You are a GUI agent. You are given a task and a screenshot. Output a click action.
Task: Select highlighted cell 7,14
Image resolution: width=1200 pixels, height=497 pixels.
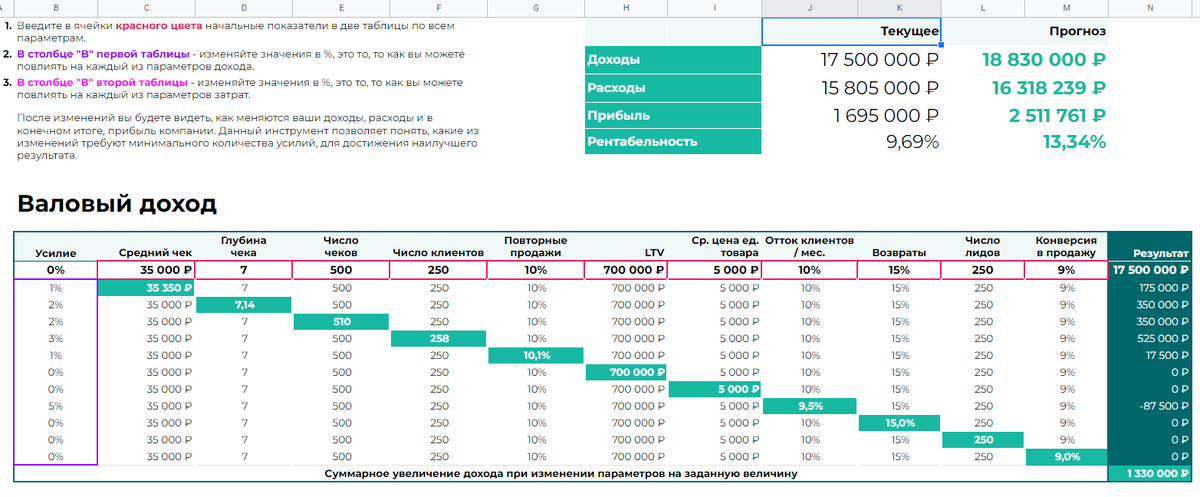tap(244, 305)
